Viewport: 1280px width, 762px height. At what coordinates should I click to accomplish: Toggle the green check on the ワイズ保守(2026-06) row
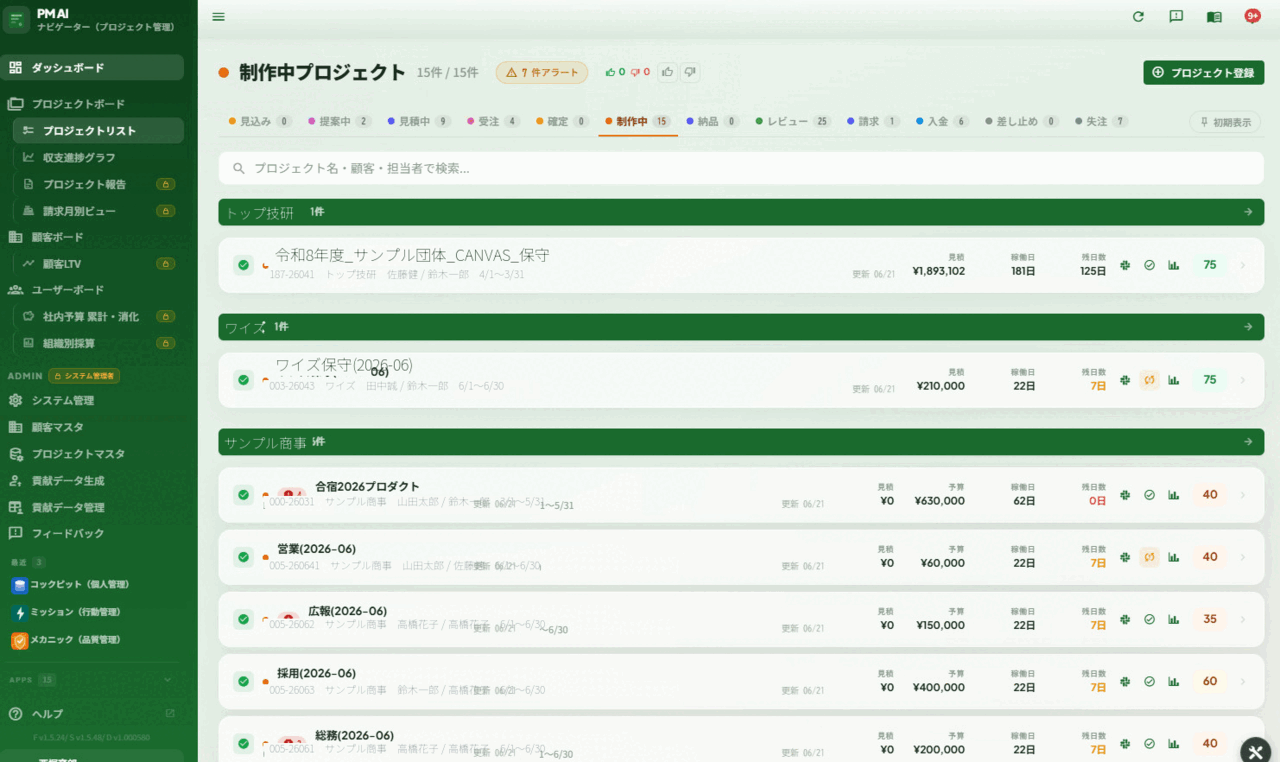pos(243,380)
